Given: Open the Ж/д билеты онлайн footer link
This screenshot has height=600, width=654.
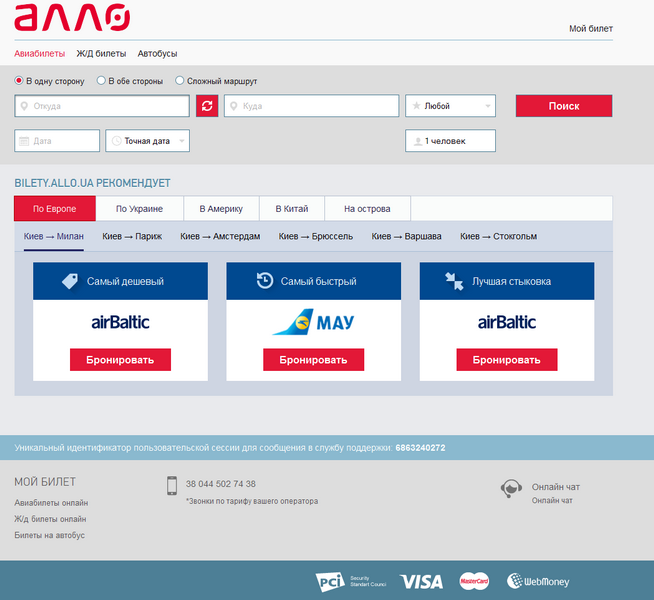Looking at the screenshot, I should point(50,519).
